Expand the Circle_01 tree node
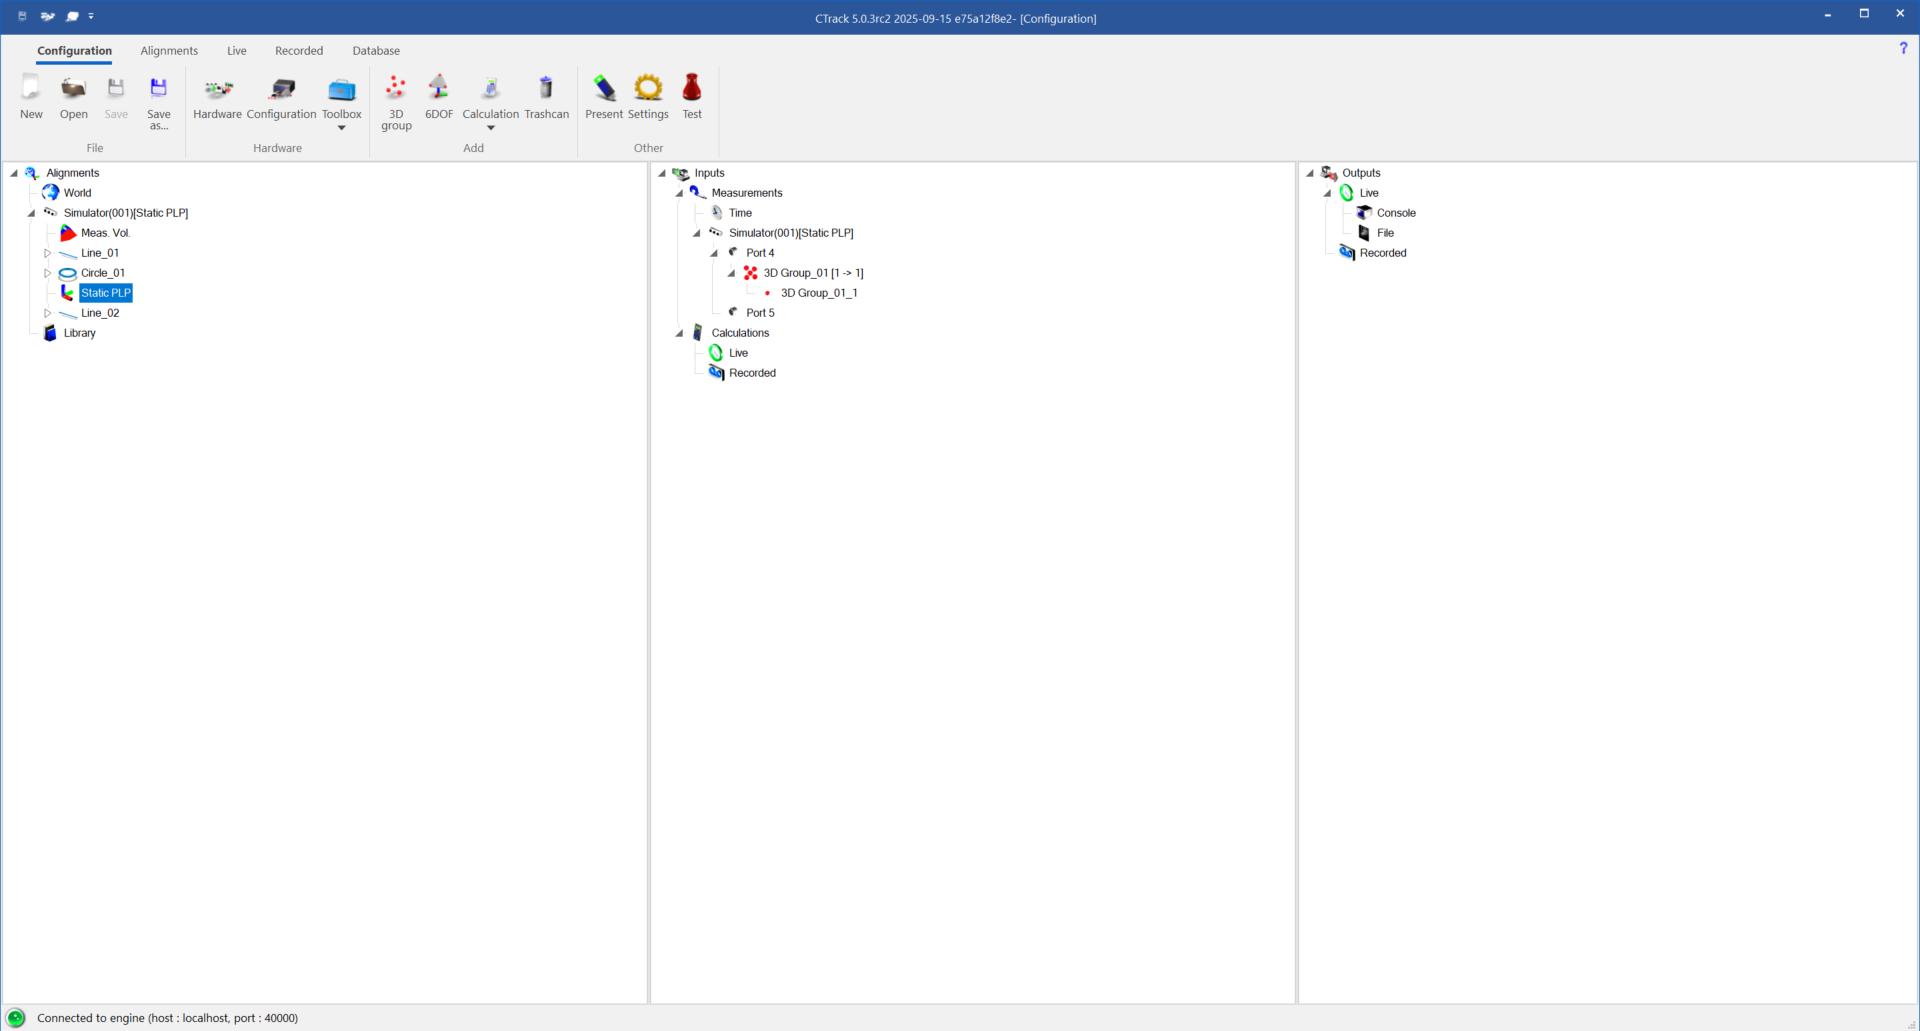 pyautogui.click(x=47, y=273)
